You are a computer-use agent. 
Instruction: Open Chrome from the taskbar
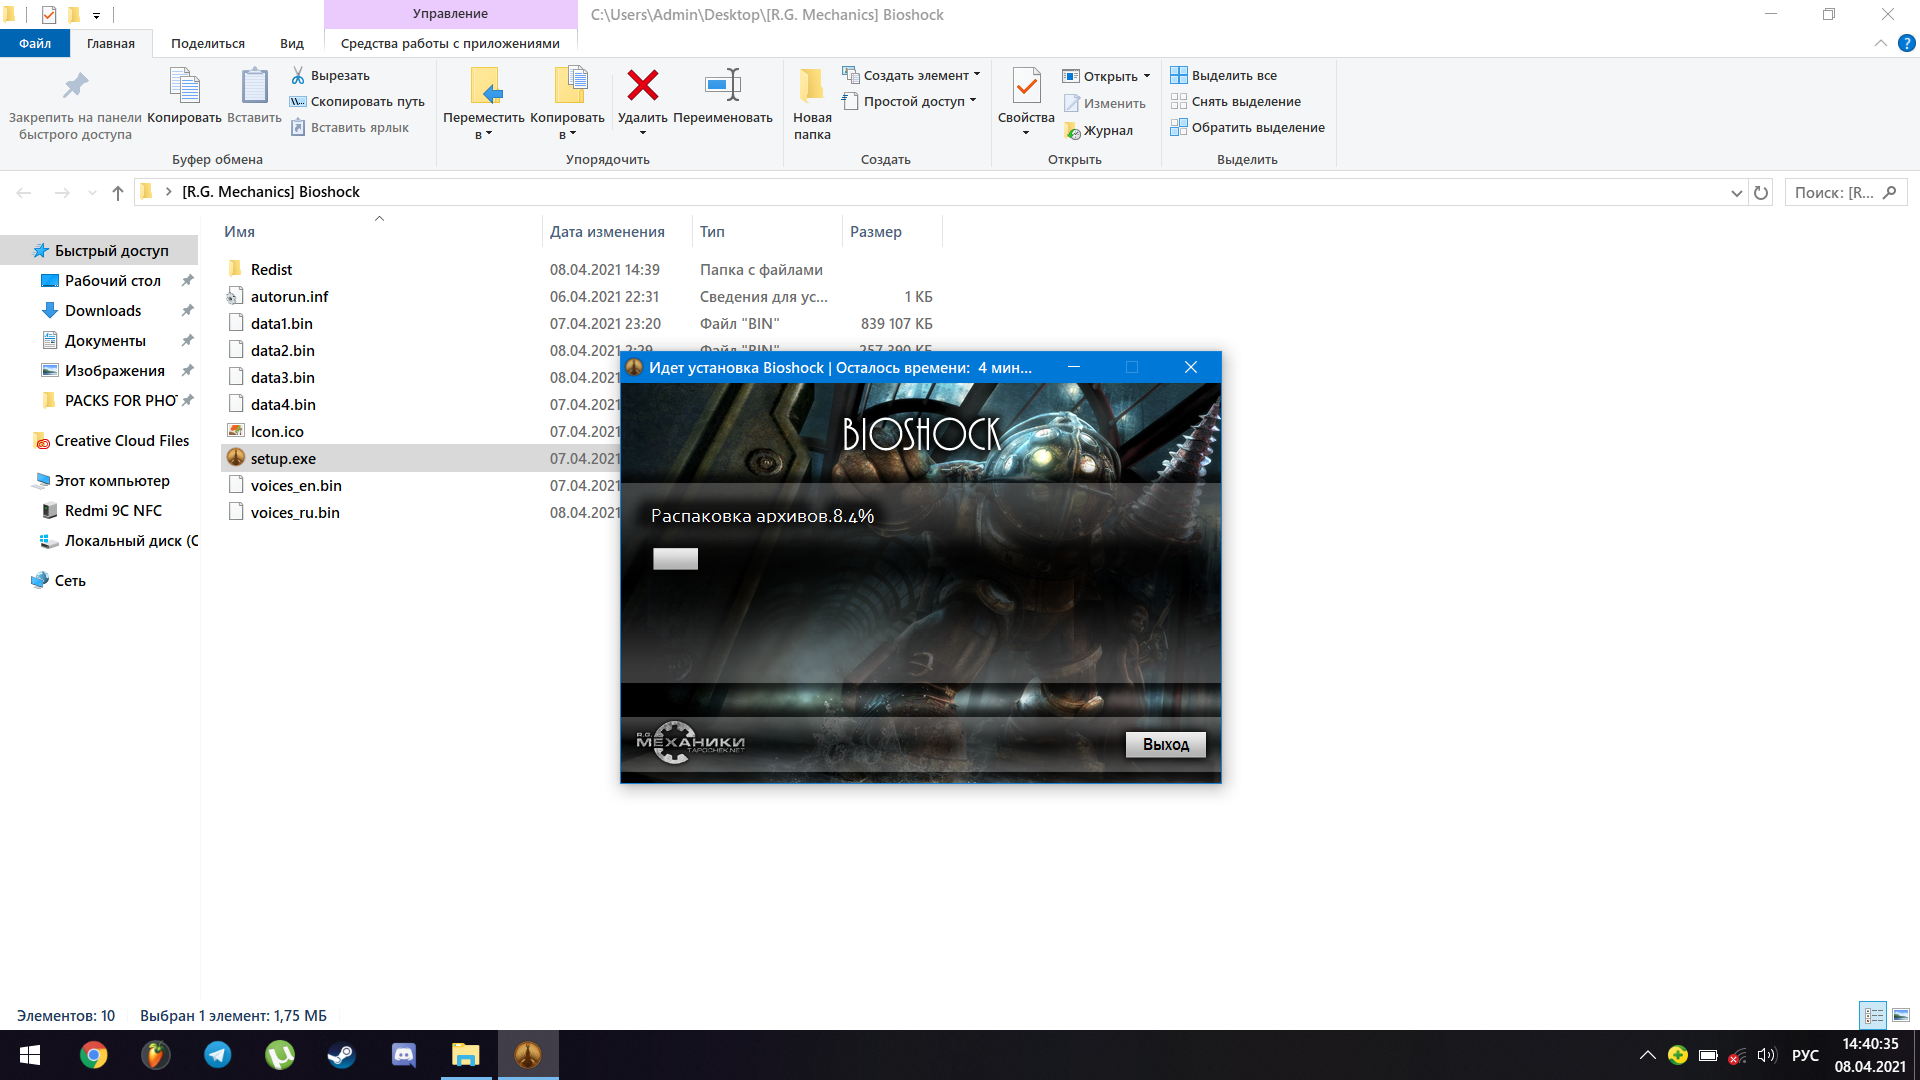point(93,1055)
